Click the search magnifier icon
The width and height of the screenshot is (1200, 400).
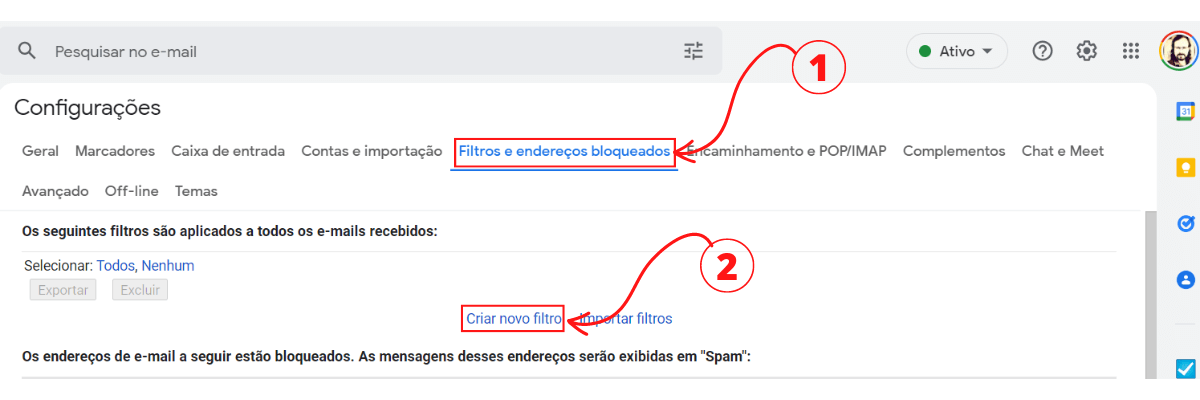[x=27, y=51]
